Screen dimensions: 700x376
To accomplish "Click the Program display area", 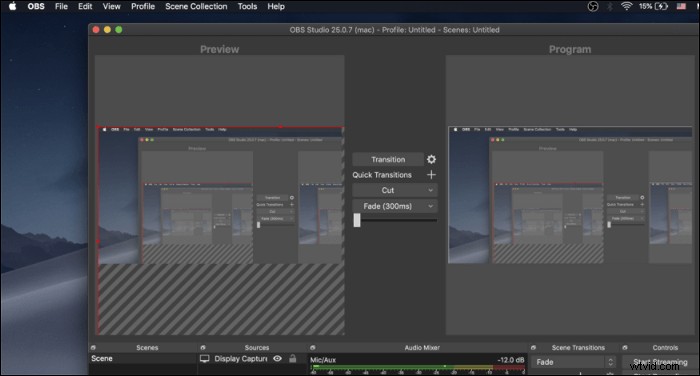I will coord(570,195).
